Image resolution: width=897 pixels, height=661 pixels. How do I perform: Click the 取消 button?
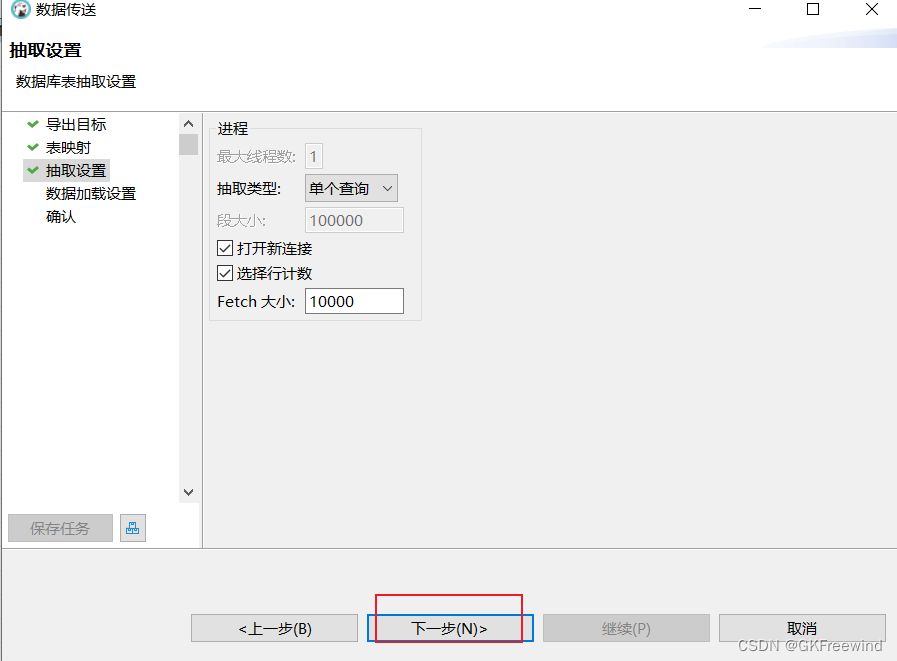tap(802, 628)
